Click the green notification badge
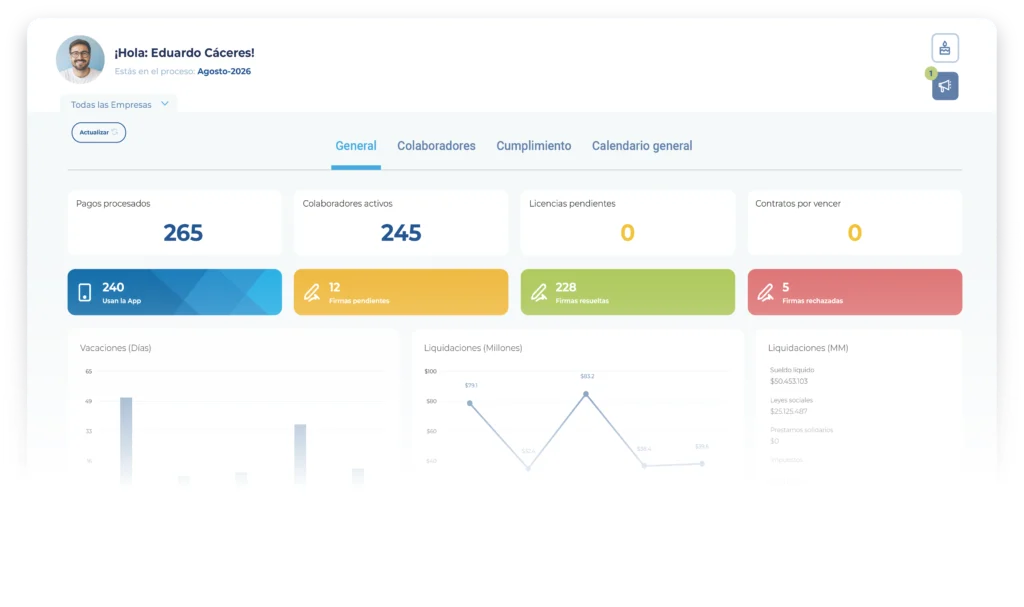Viewport: 1024px width, 607px height. tap(931, 73)
